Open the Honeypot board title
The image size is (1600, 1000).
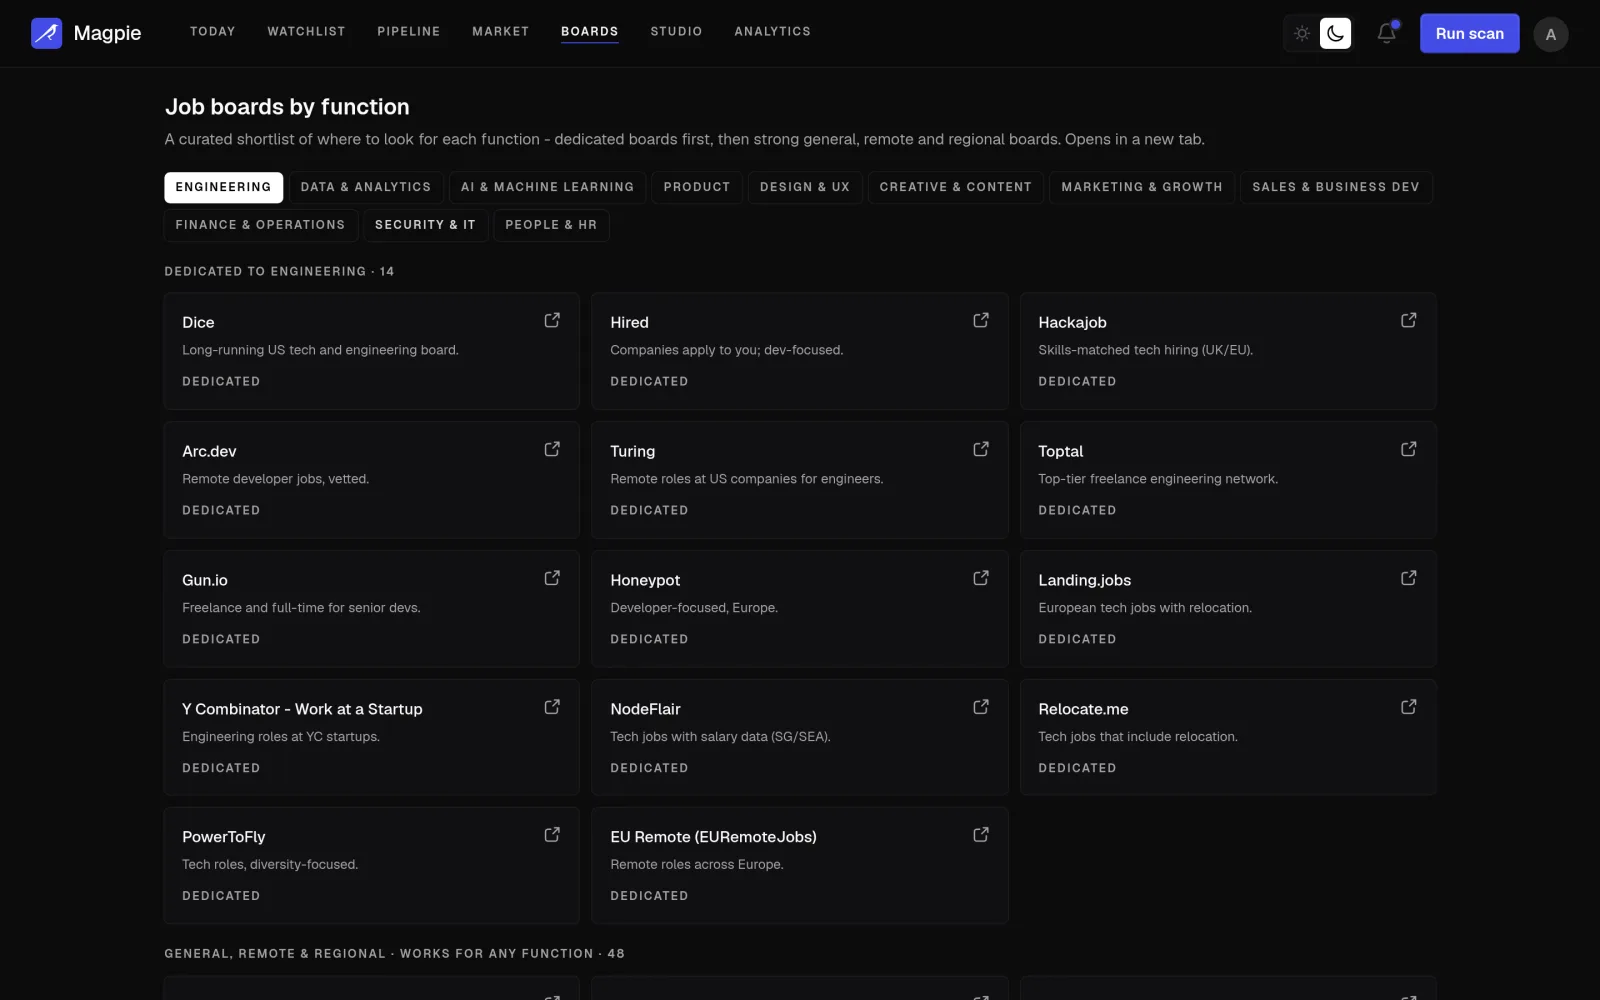(x=645, y=580)
